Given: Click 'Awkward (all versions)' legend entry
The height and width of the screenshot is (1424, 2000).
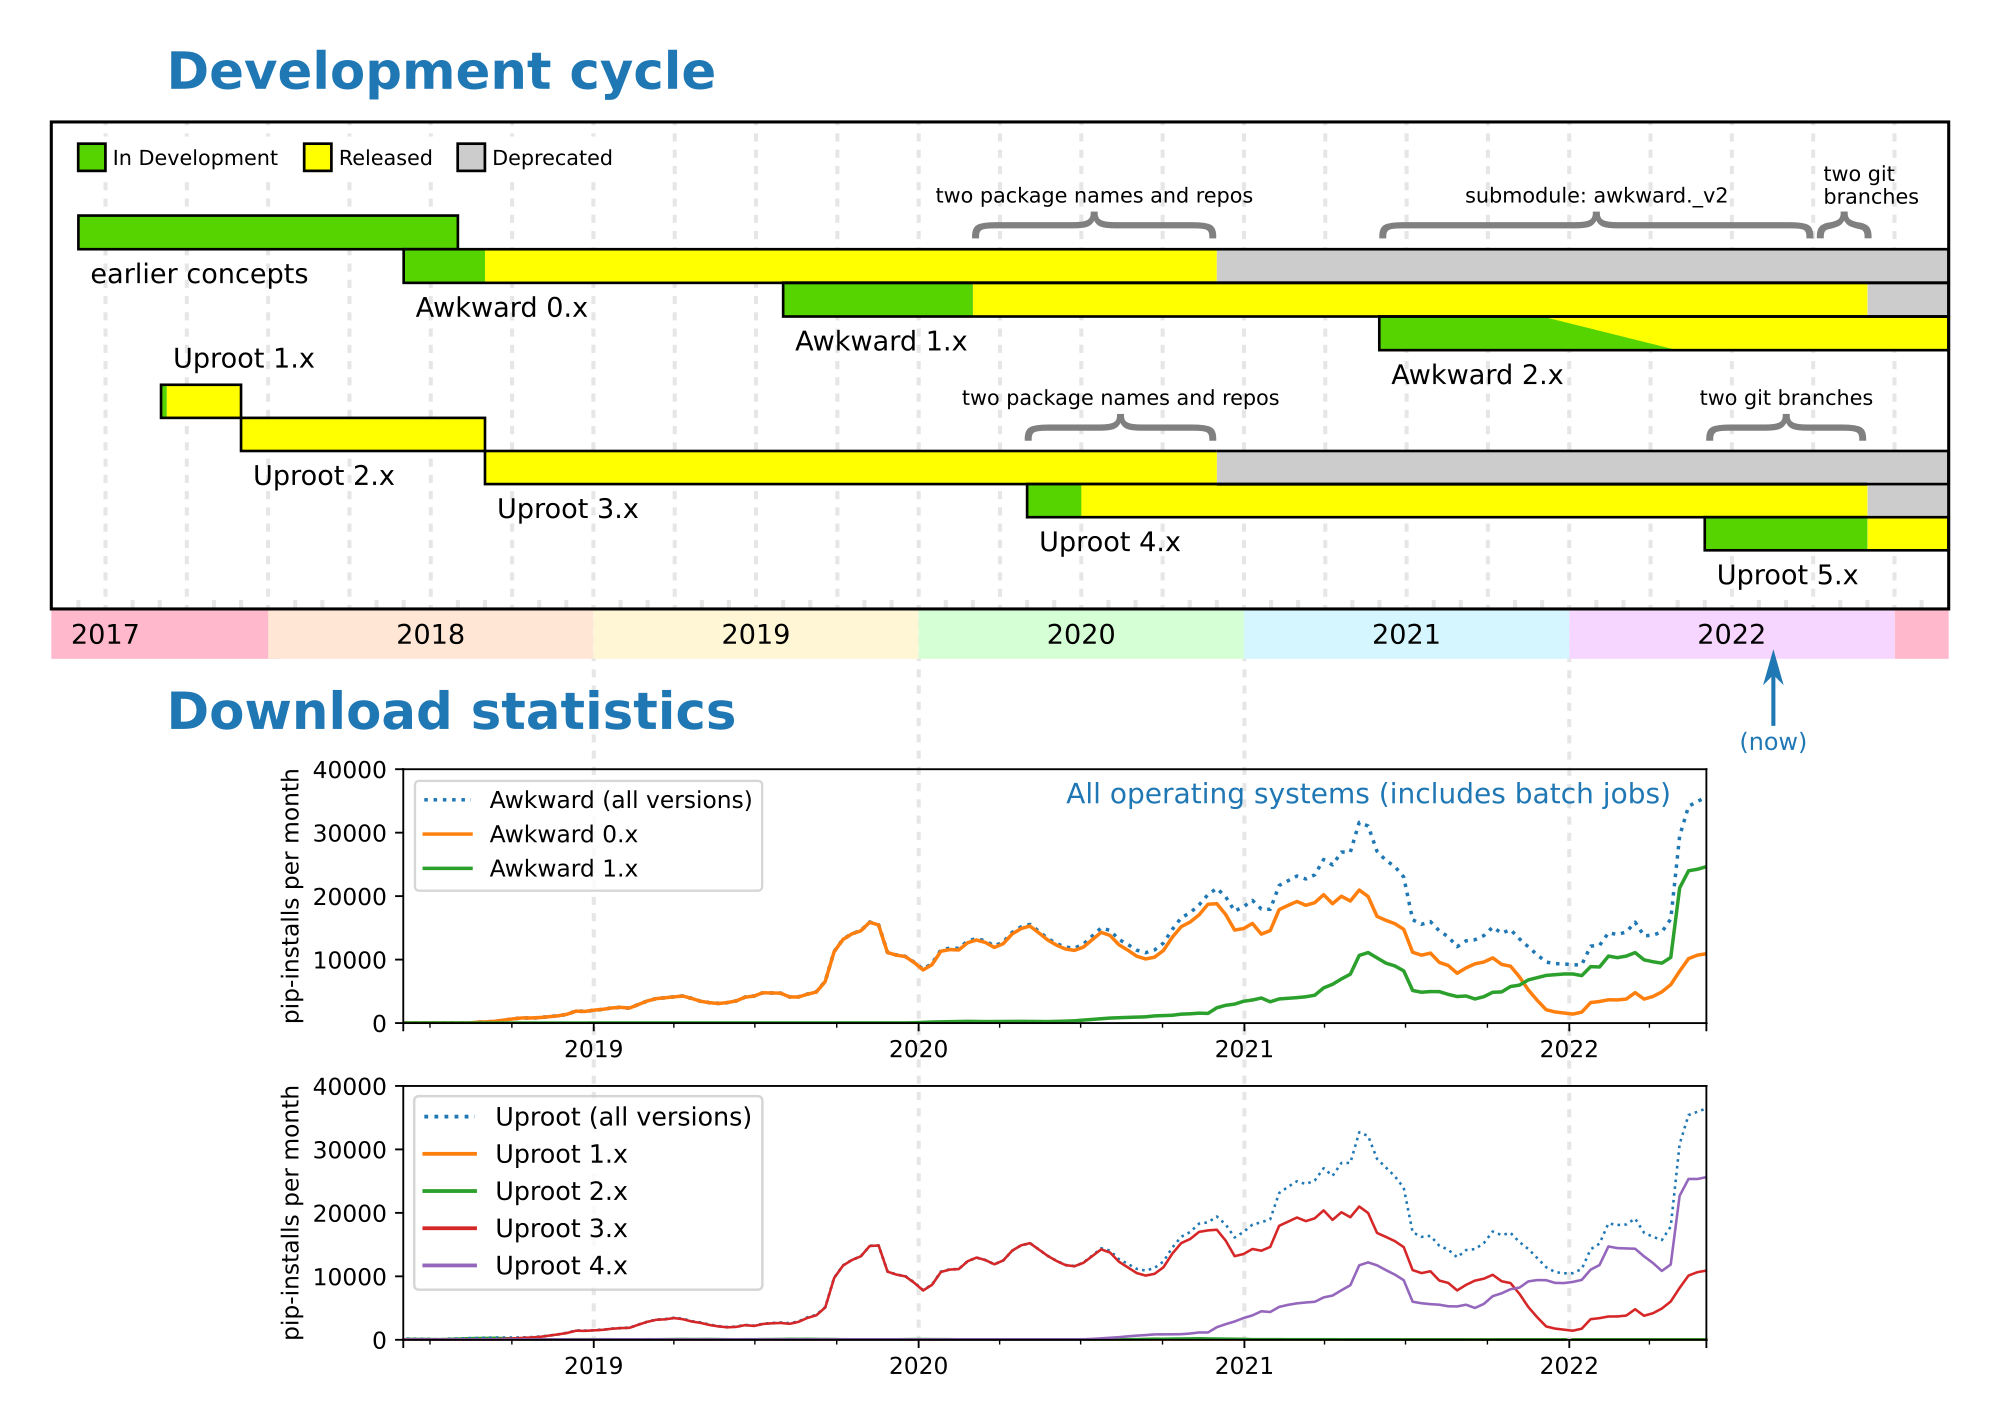Looking at the screenshot, I should [x=588, y=800].
